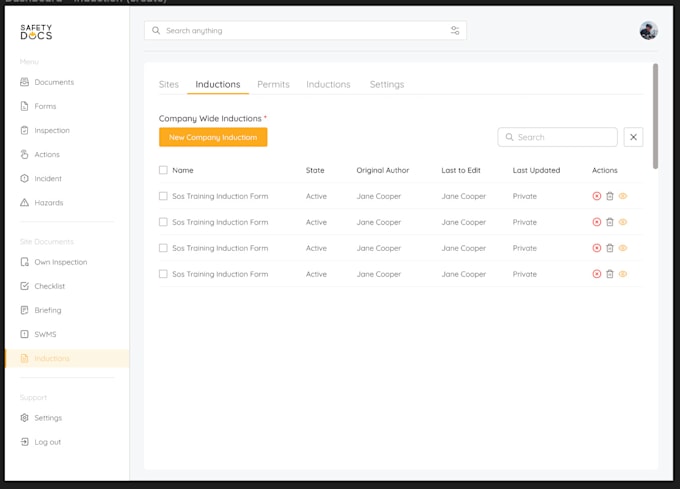The width and height of the screenshot is (680, 489).
Task: Open Settings under Support in the sidebar
Action: (41, 418)
